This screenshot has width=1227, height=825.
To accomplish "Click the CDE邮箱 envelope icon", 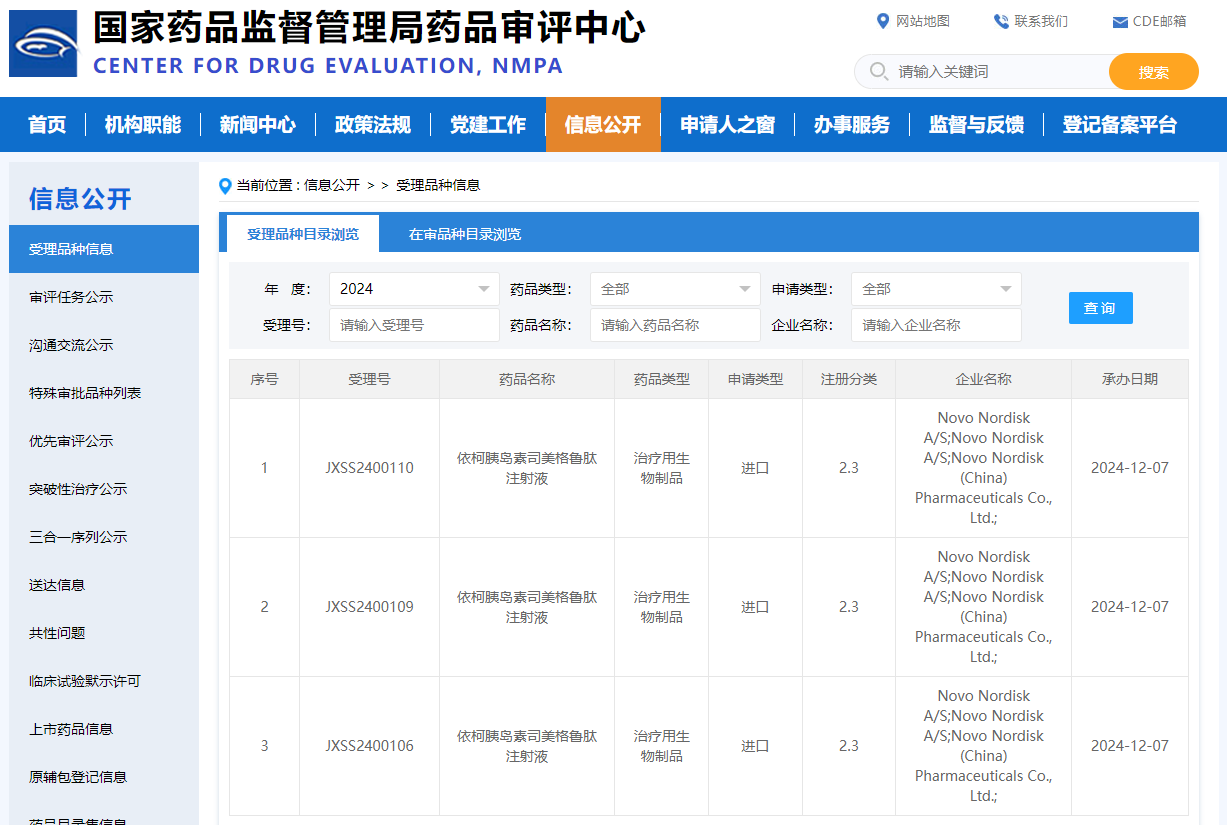I will click(x=1120, y=22).
